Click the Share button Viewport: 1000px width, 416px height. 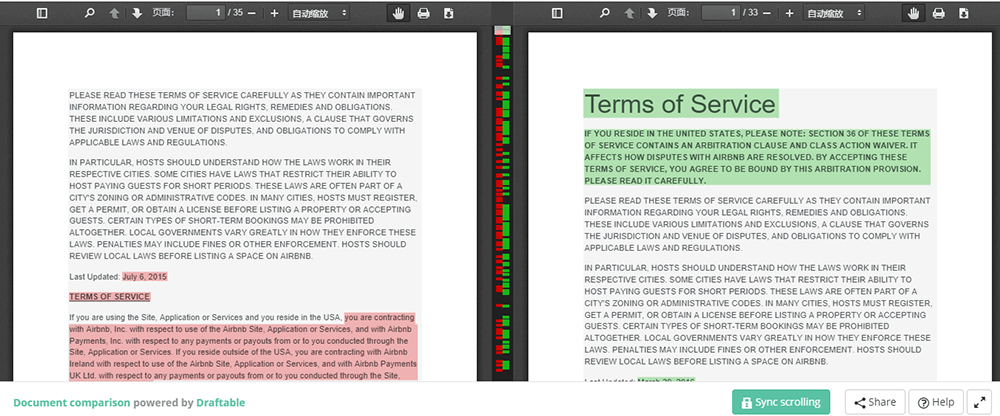tap(874, 402)
